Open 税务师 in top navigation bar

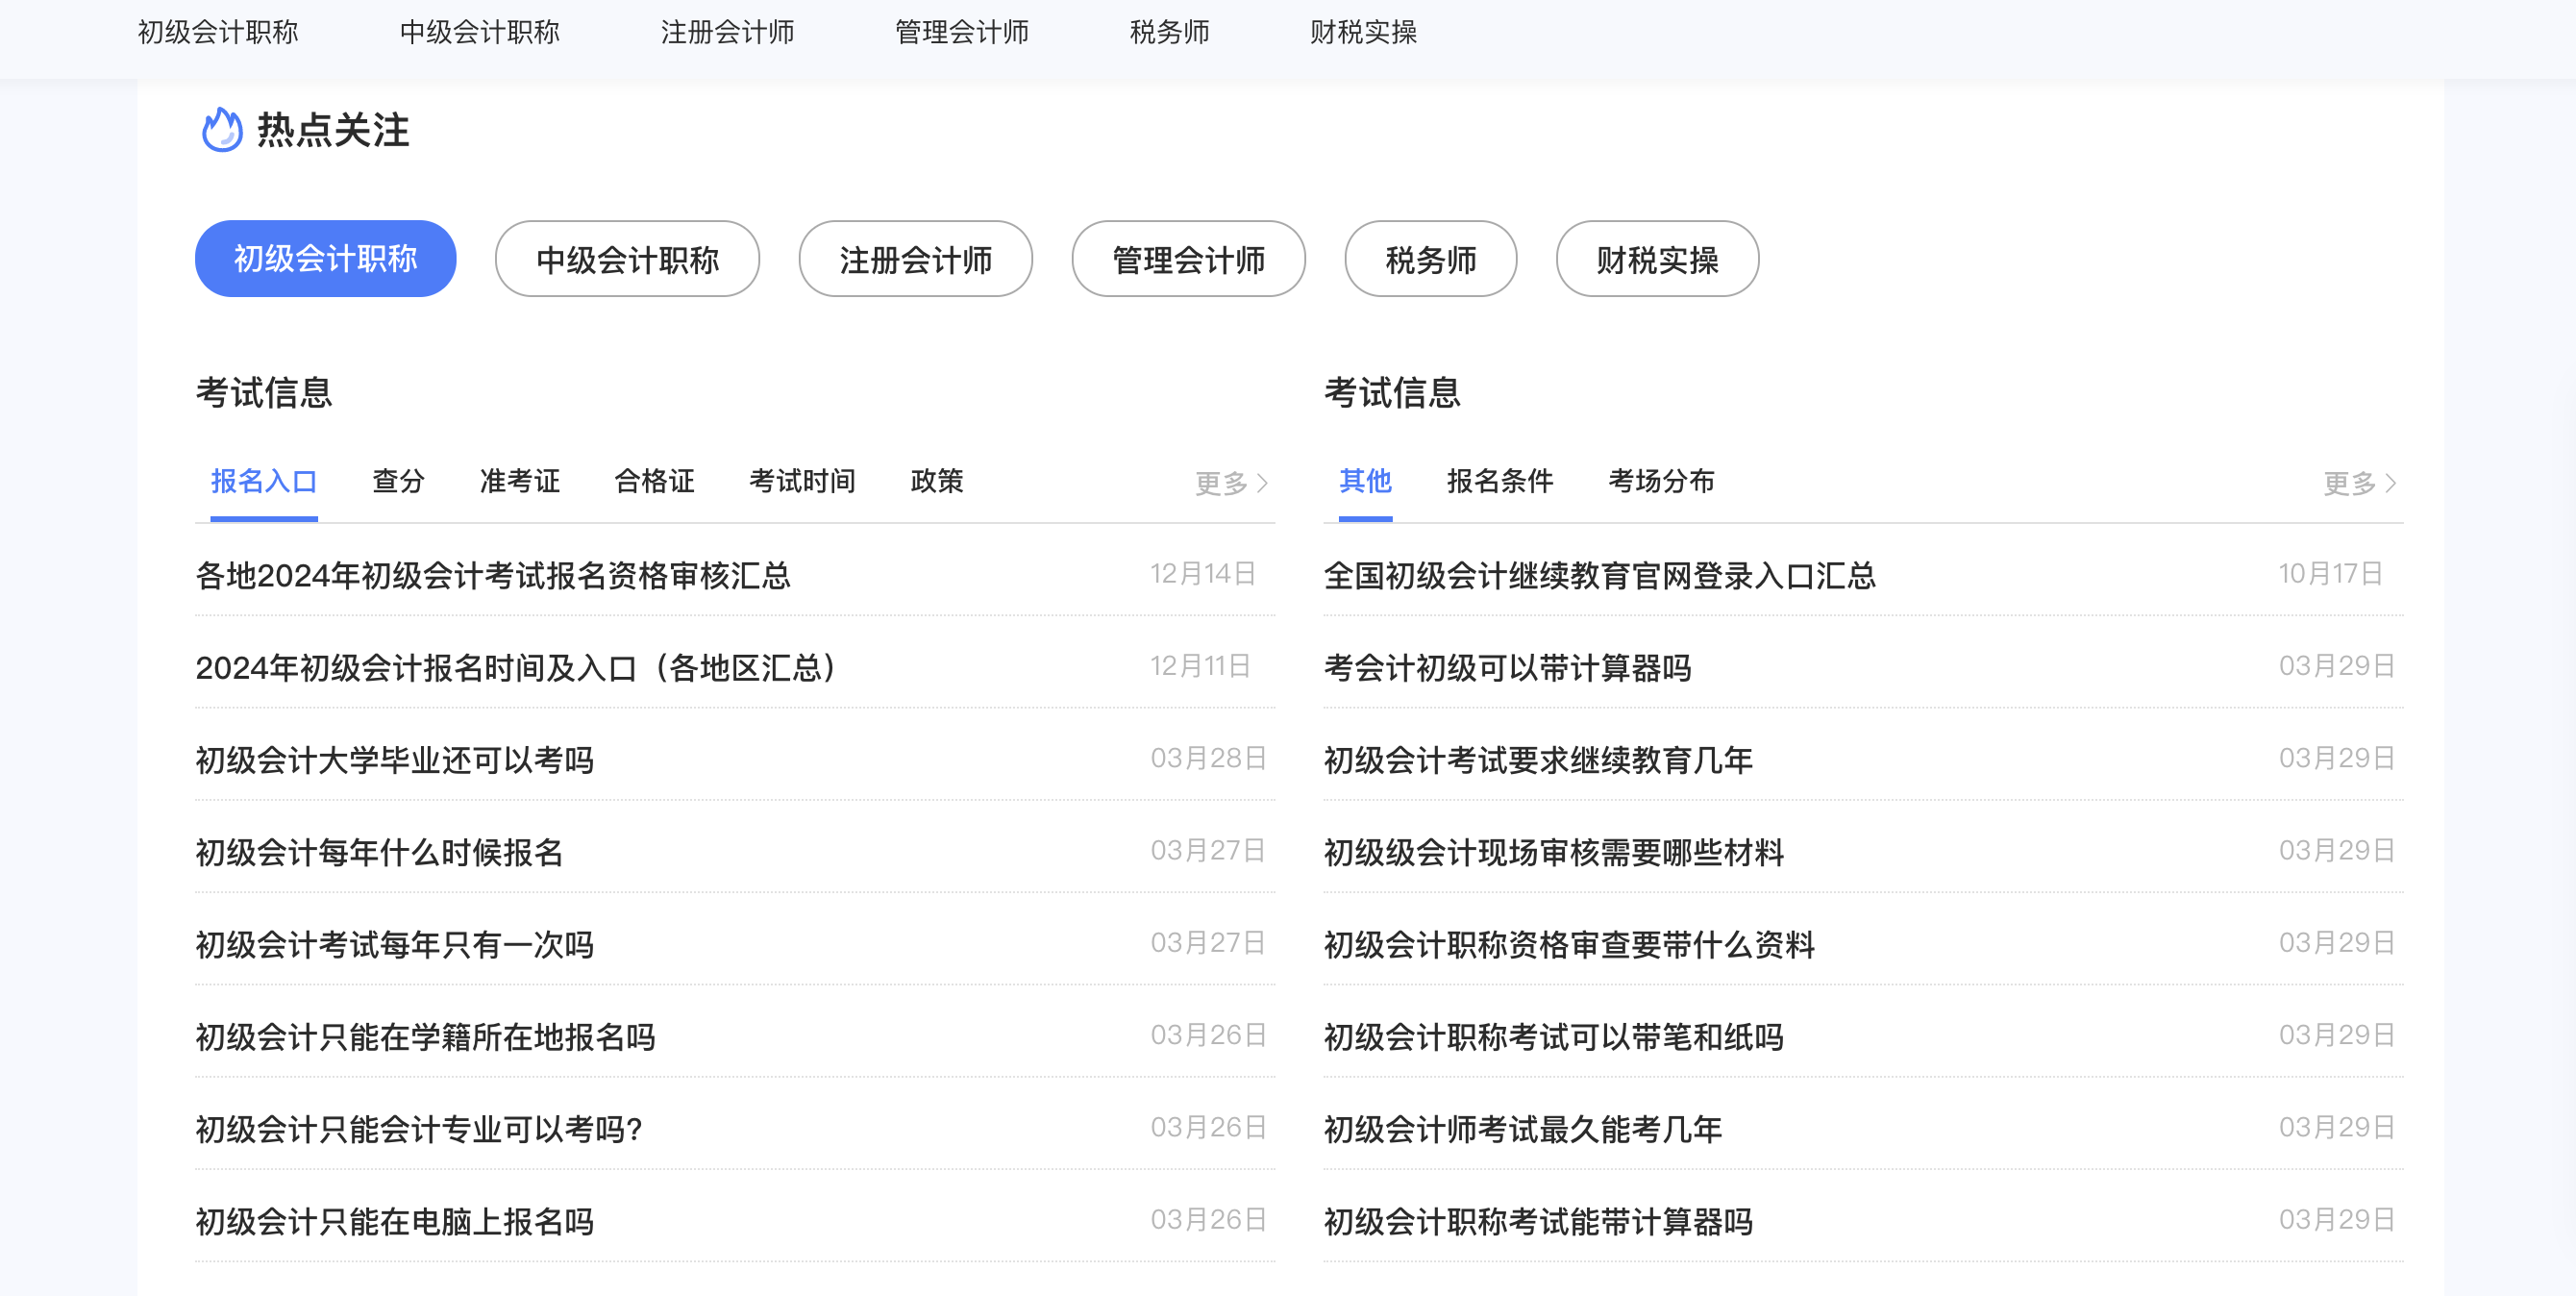(1170, 32)
